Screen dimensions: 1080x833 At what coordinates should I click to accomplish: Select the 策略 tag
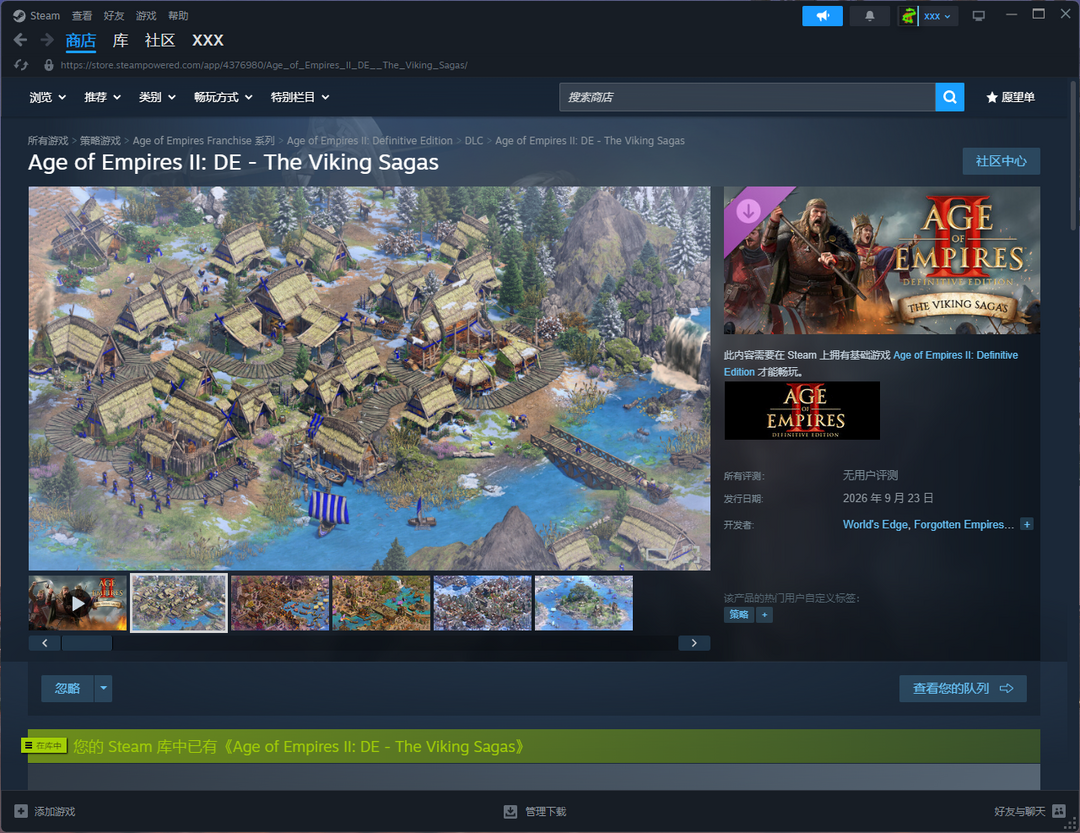[x=739, y=615]
